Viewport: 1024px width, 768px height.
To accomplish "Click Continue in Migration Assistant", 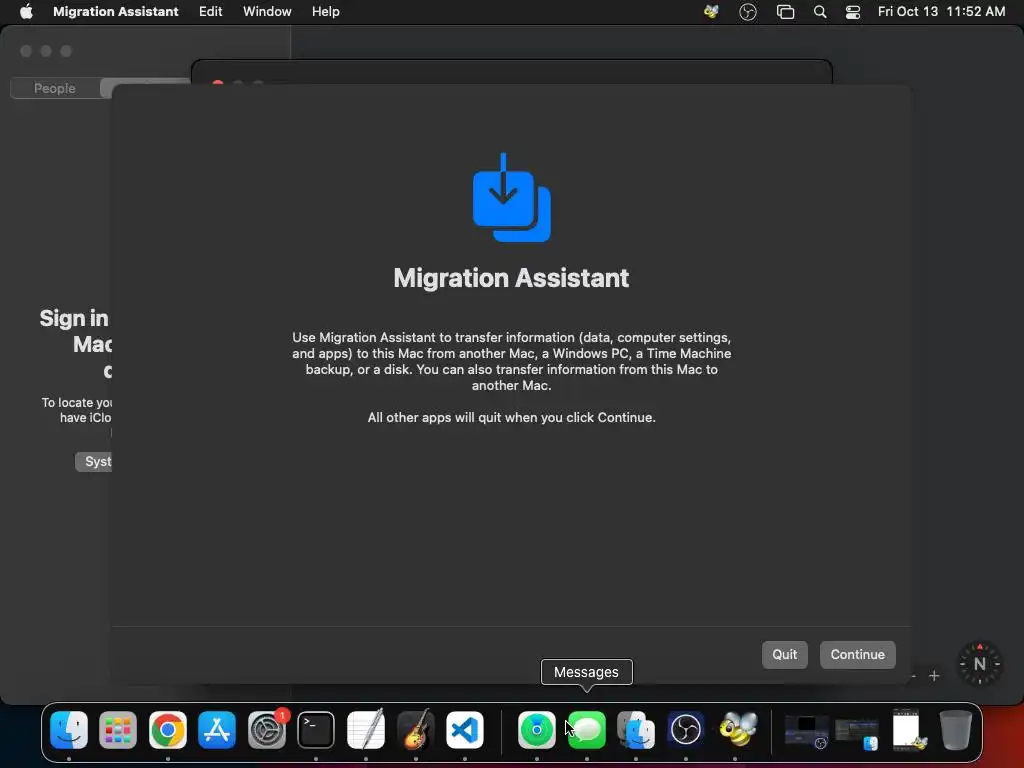I will point(857,654).
